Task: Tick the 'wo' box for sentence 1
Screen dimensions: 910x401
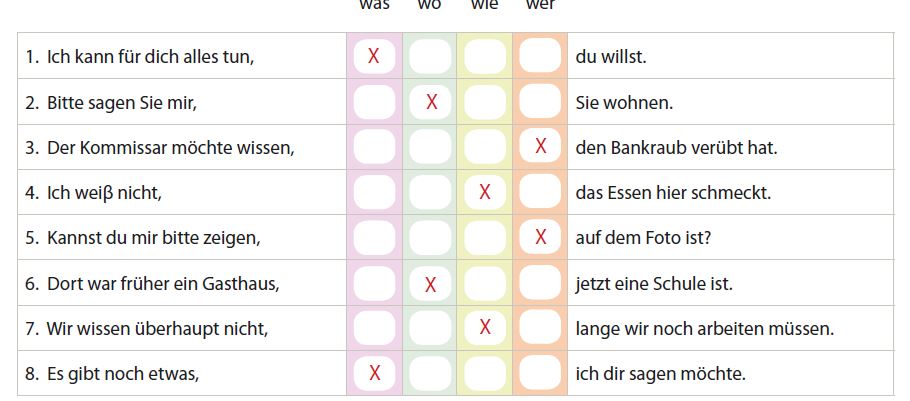Action: (x=430, y=56)
